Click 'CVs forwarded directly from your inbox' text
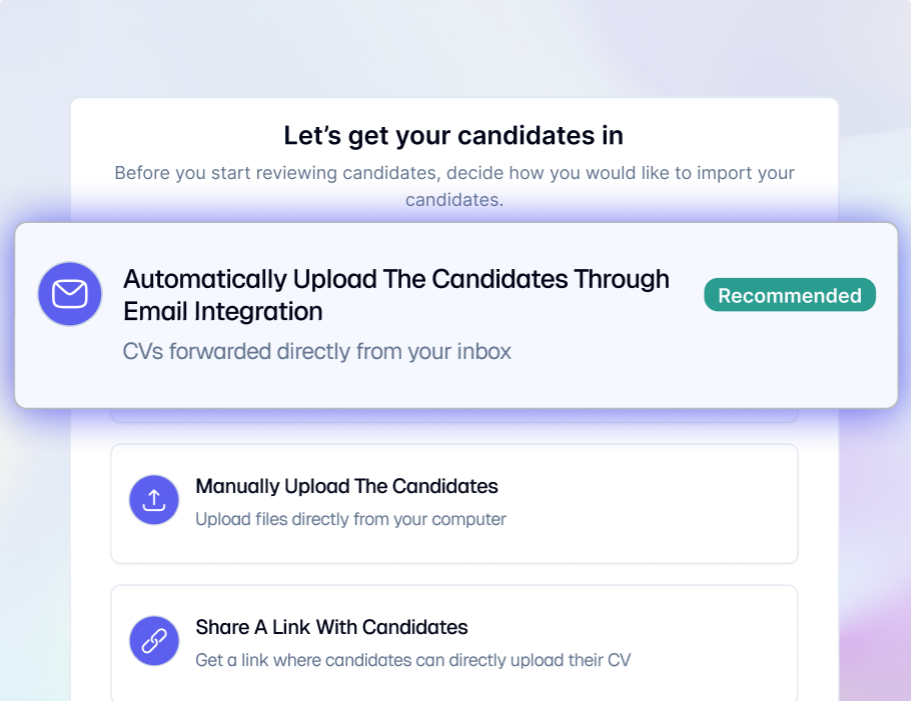 point(317,352)
